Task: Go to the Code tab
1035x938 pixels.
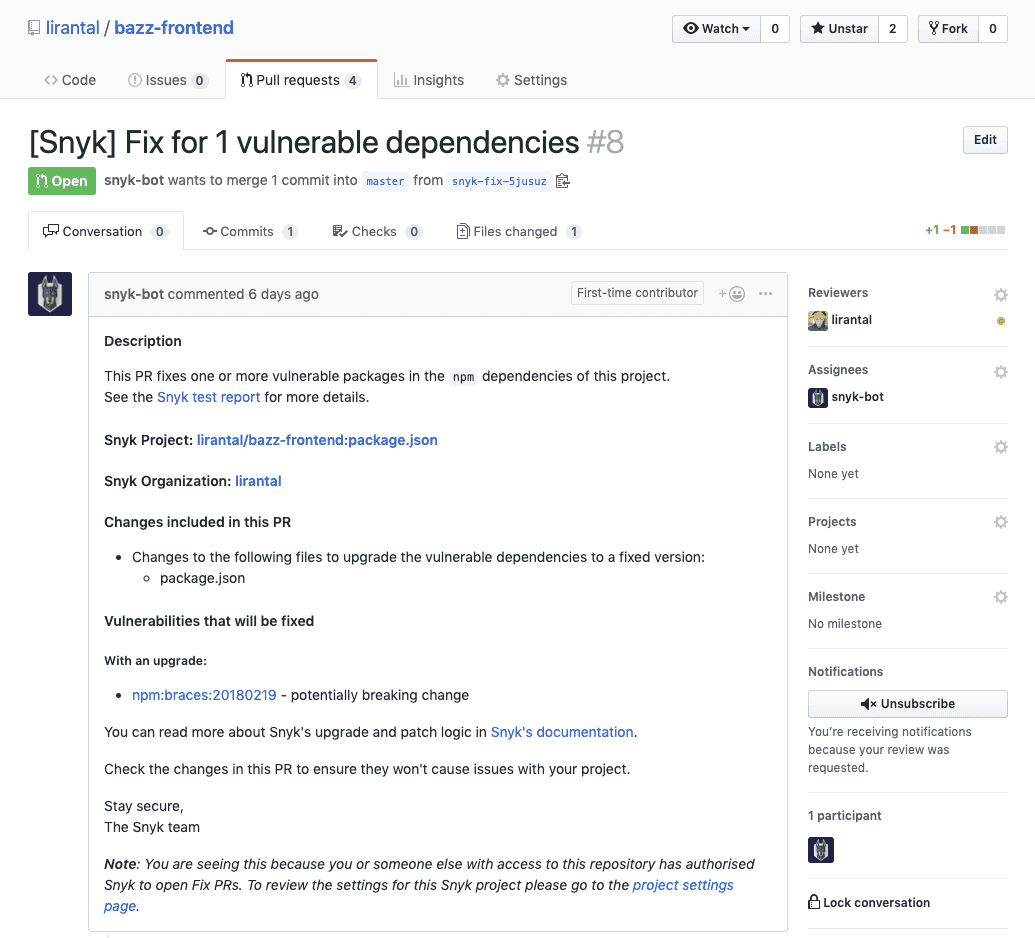Action: [x=70, y=80]
